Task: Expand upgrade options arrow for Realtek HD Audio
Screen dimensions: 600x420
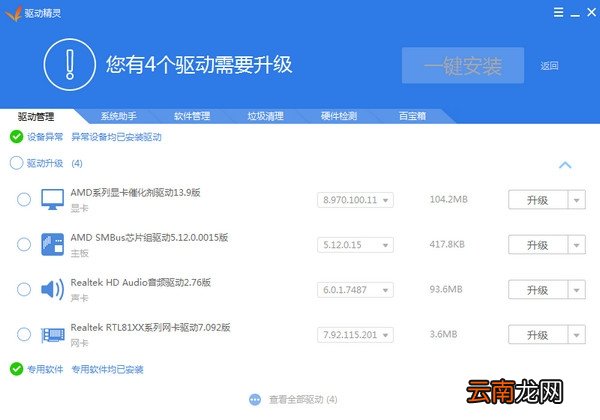Action: [577, 290]
